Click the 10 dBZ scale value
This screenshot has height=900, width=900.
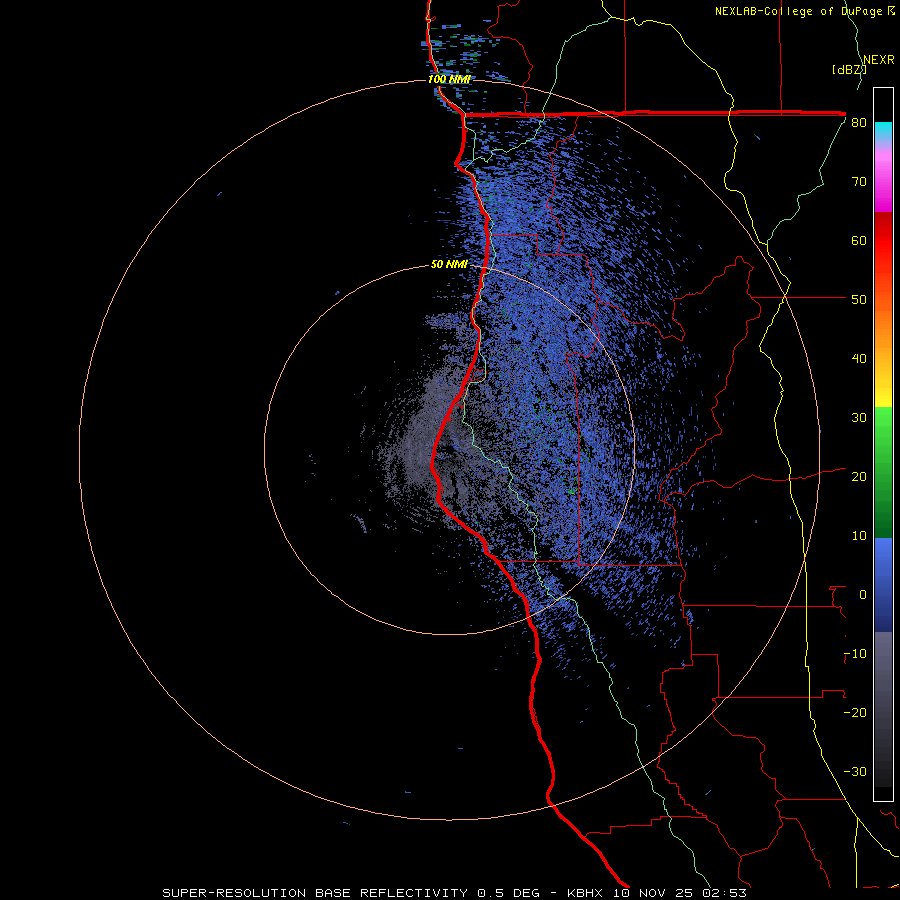pos(859,537)
